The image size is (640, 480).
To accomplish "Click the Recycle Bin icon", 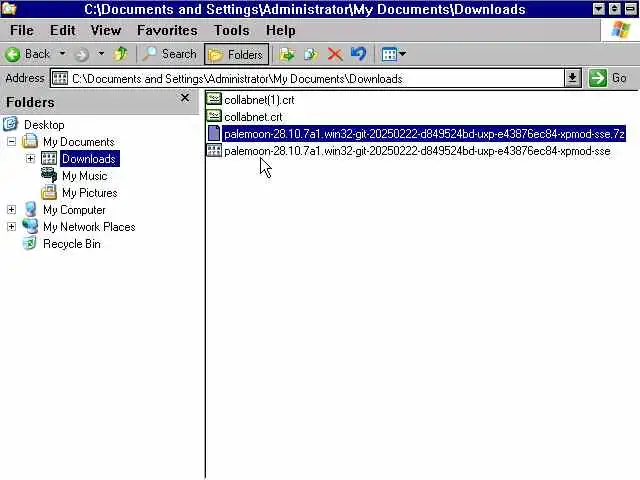I will (30, 243).
